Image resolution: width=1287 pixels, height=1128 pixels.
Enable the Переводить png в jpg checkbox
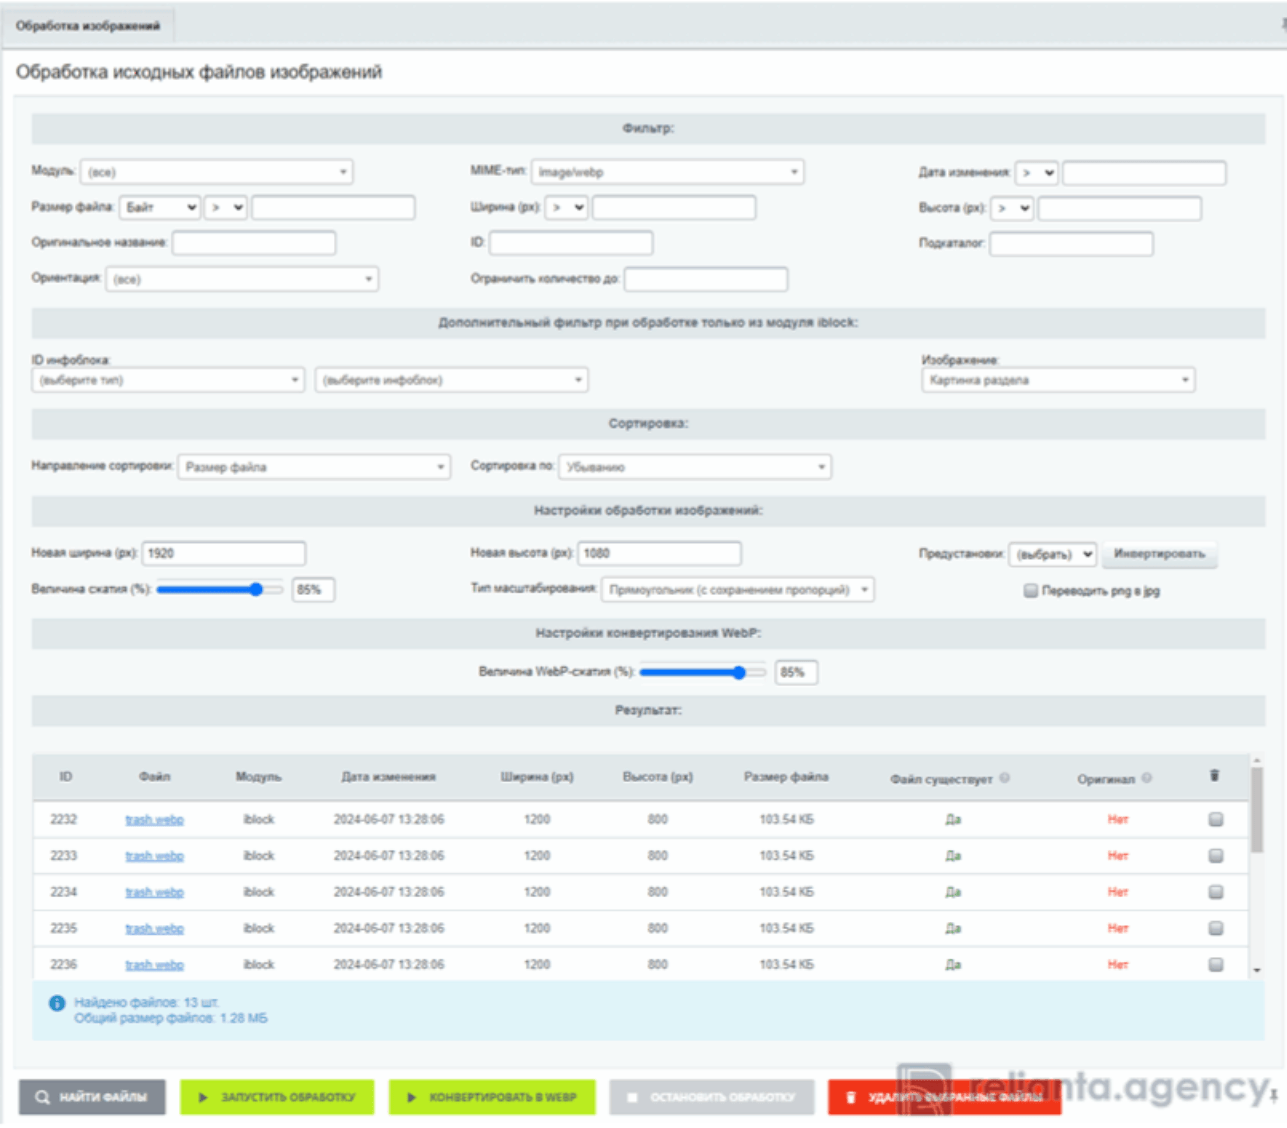(1030, 591)
